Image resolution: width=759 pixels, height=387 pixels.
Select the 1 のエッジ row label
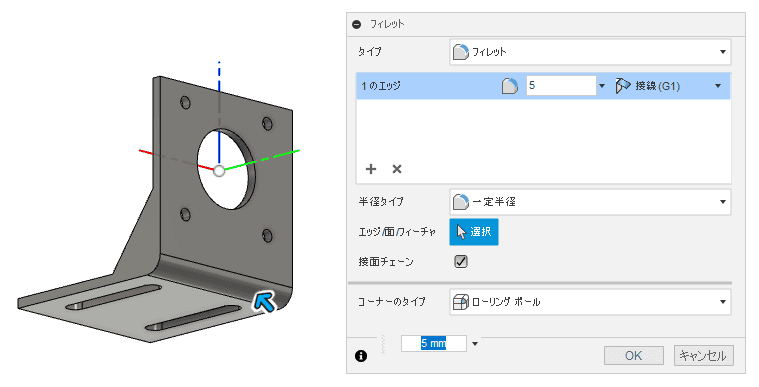[x=381, y=86]
